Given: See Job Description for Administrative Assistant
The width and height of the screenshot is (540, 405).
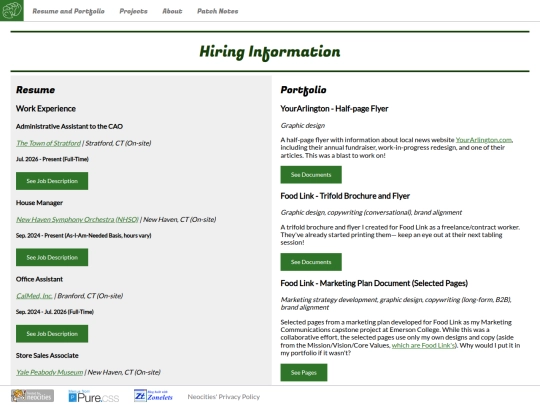Looking at the screenshot, I should (x=52, y=181).
